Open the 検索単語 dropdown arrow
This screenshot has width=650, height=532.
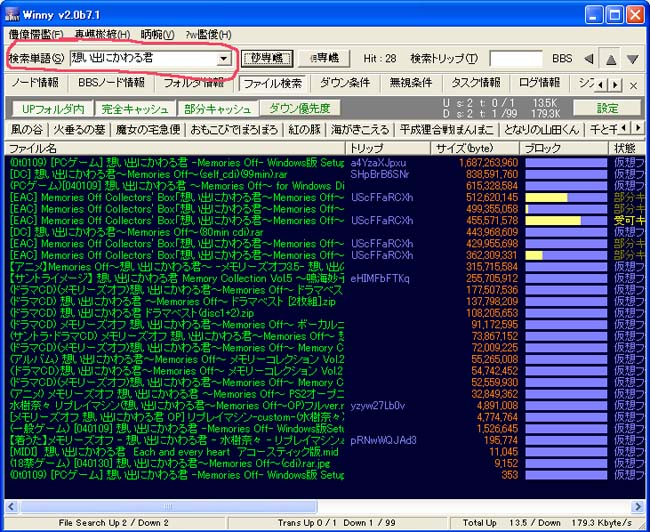(x=223, y=58)
